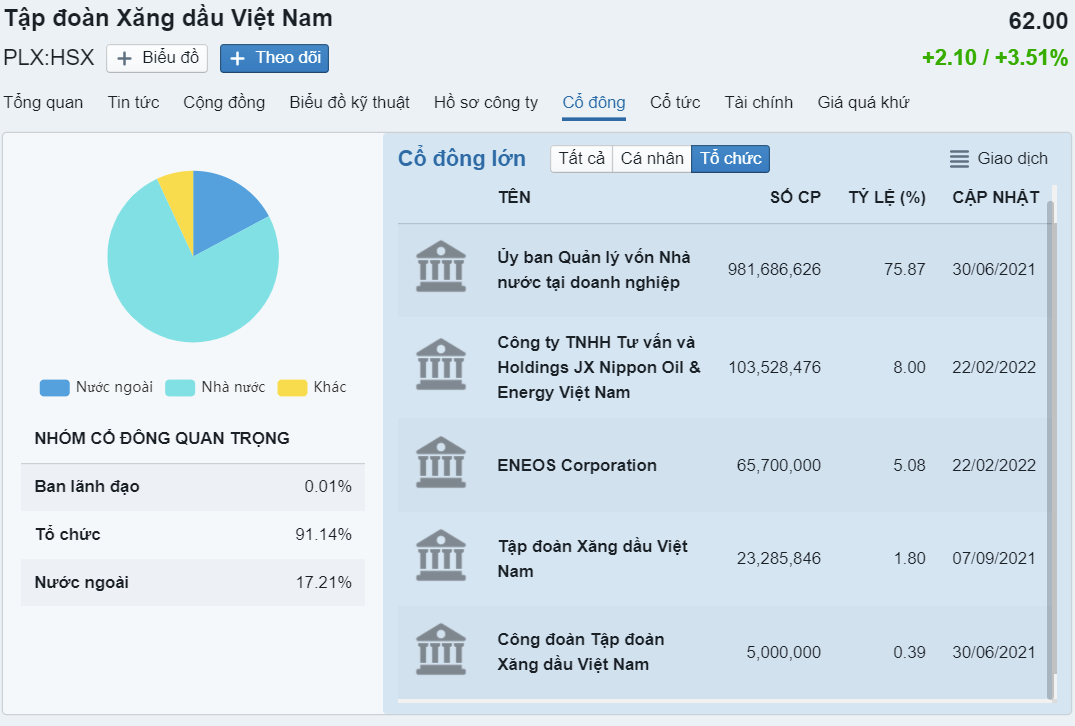Open ENEOS Corporation shareholder link
1075x726 pixels.
point(577,465)
